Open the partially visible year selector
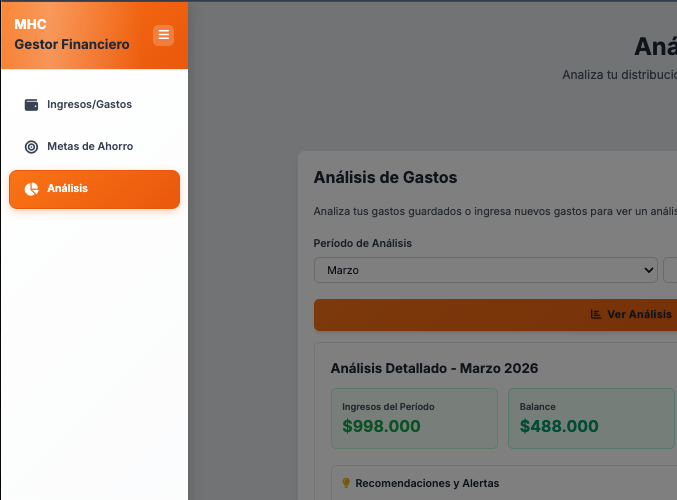This screenshot has height=500, width=677. point(670,270)
